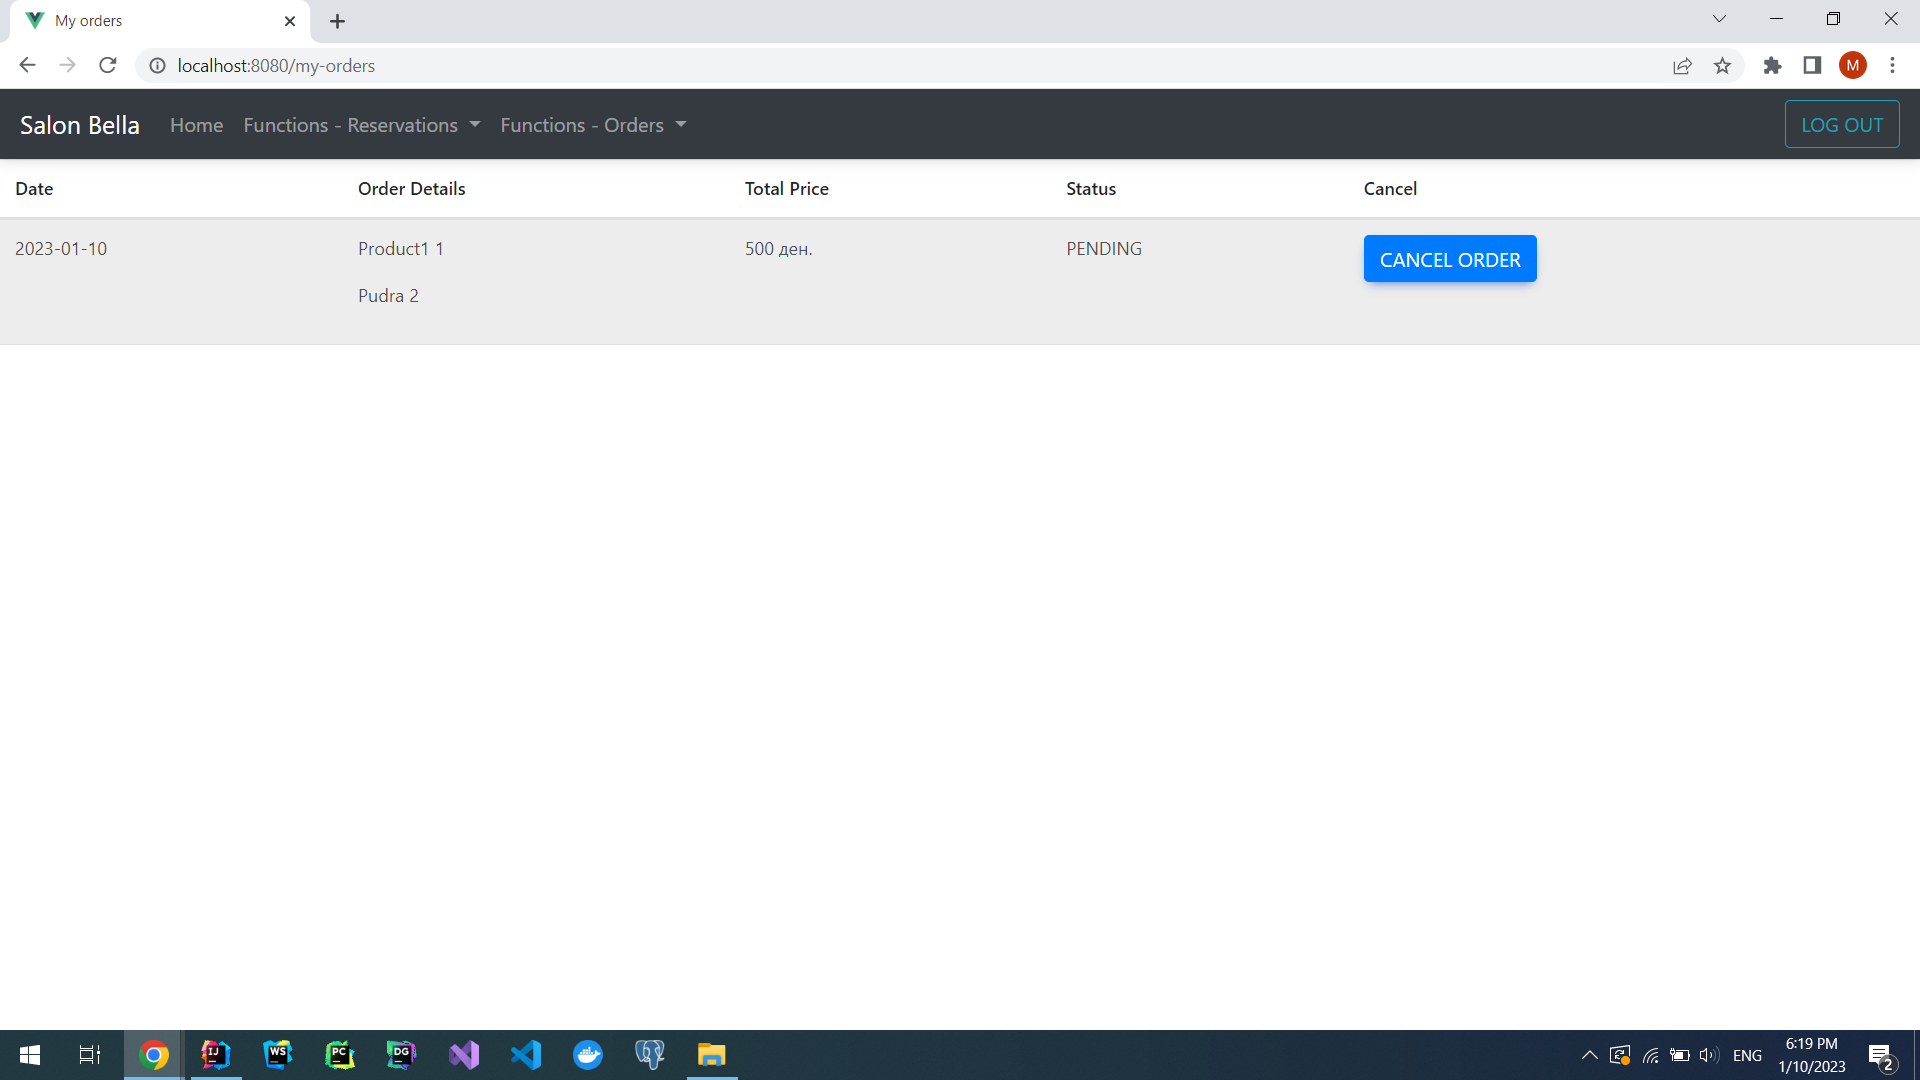Click the Salon Bella brand link
1920x1080 pixels.
[80, 125]
